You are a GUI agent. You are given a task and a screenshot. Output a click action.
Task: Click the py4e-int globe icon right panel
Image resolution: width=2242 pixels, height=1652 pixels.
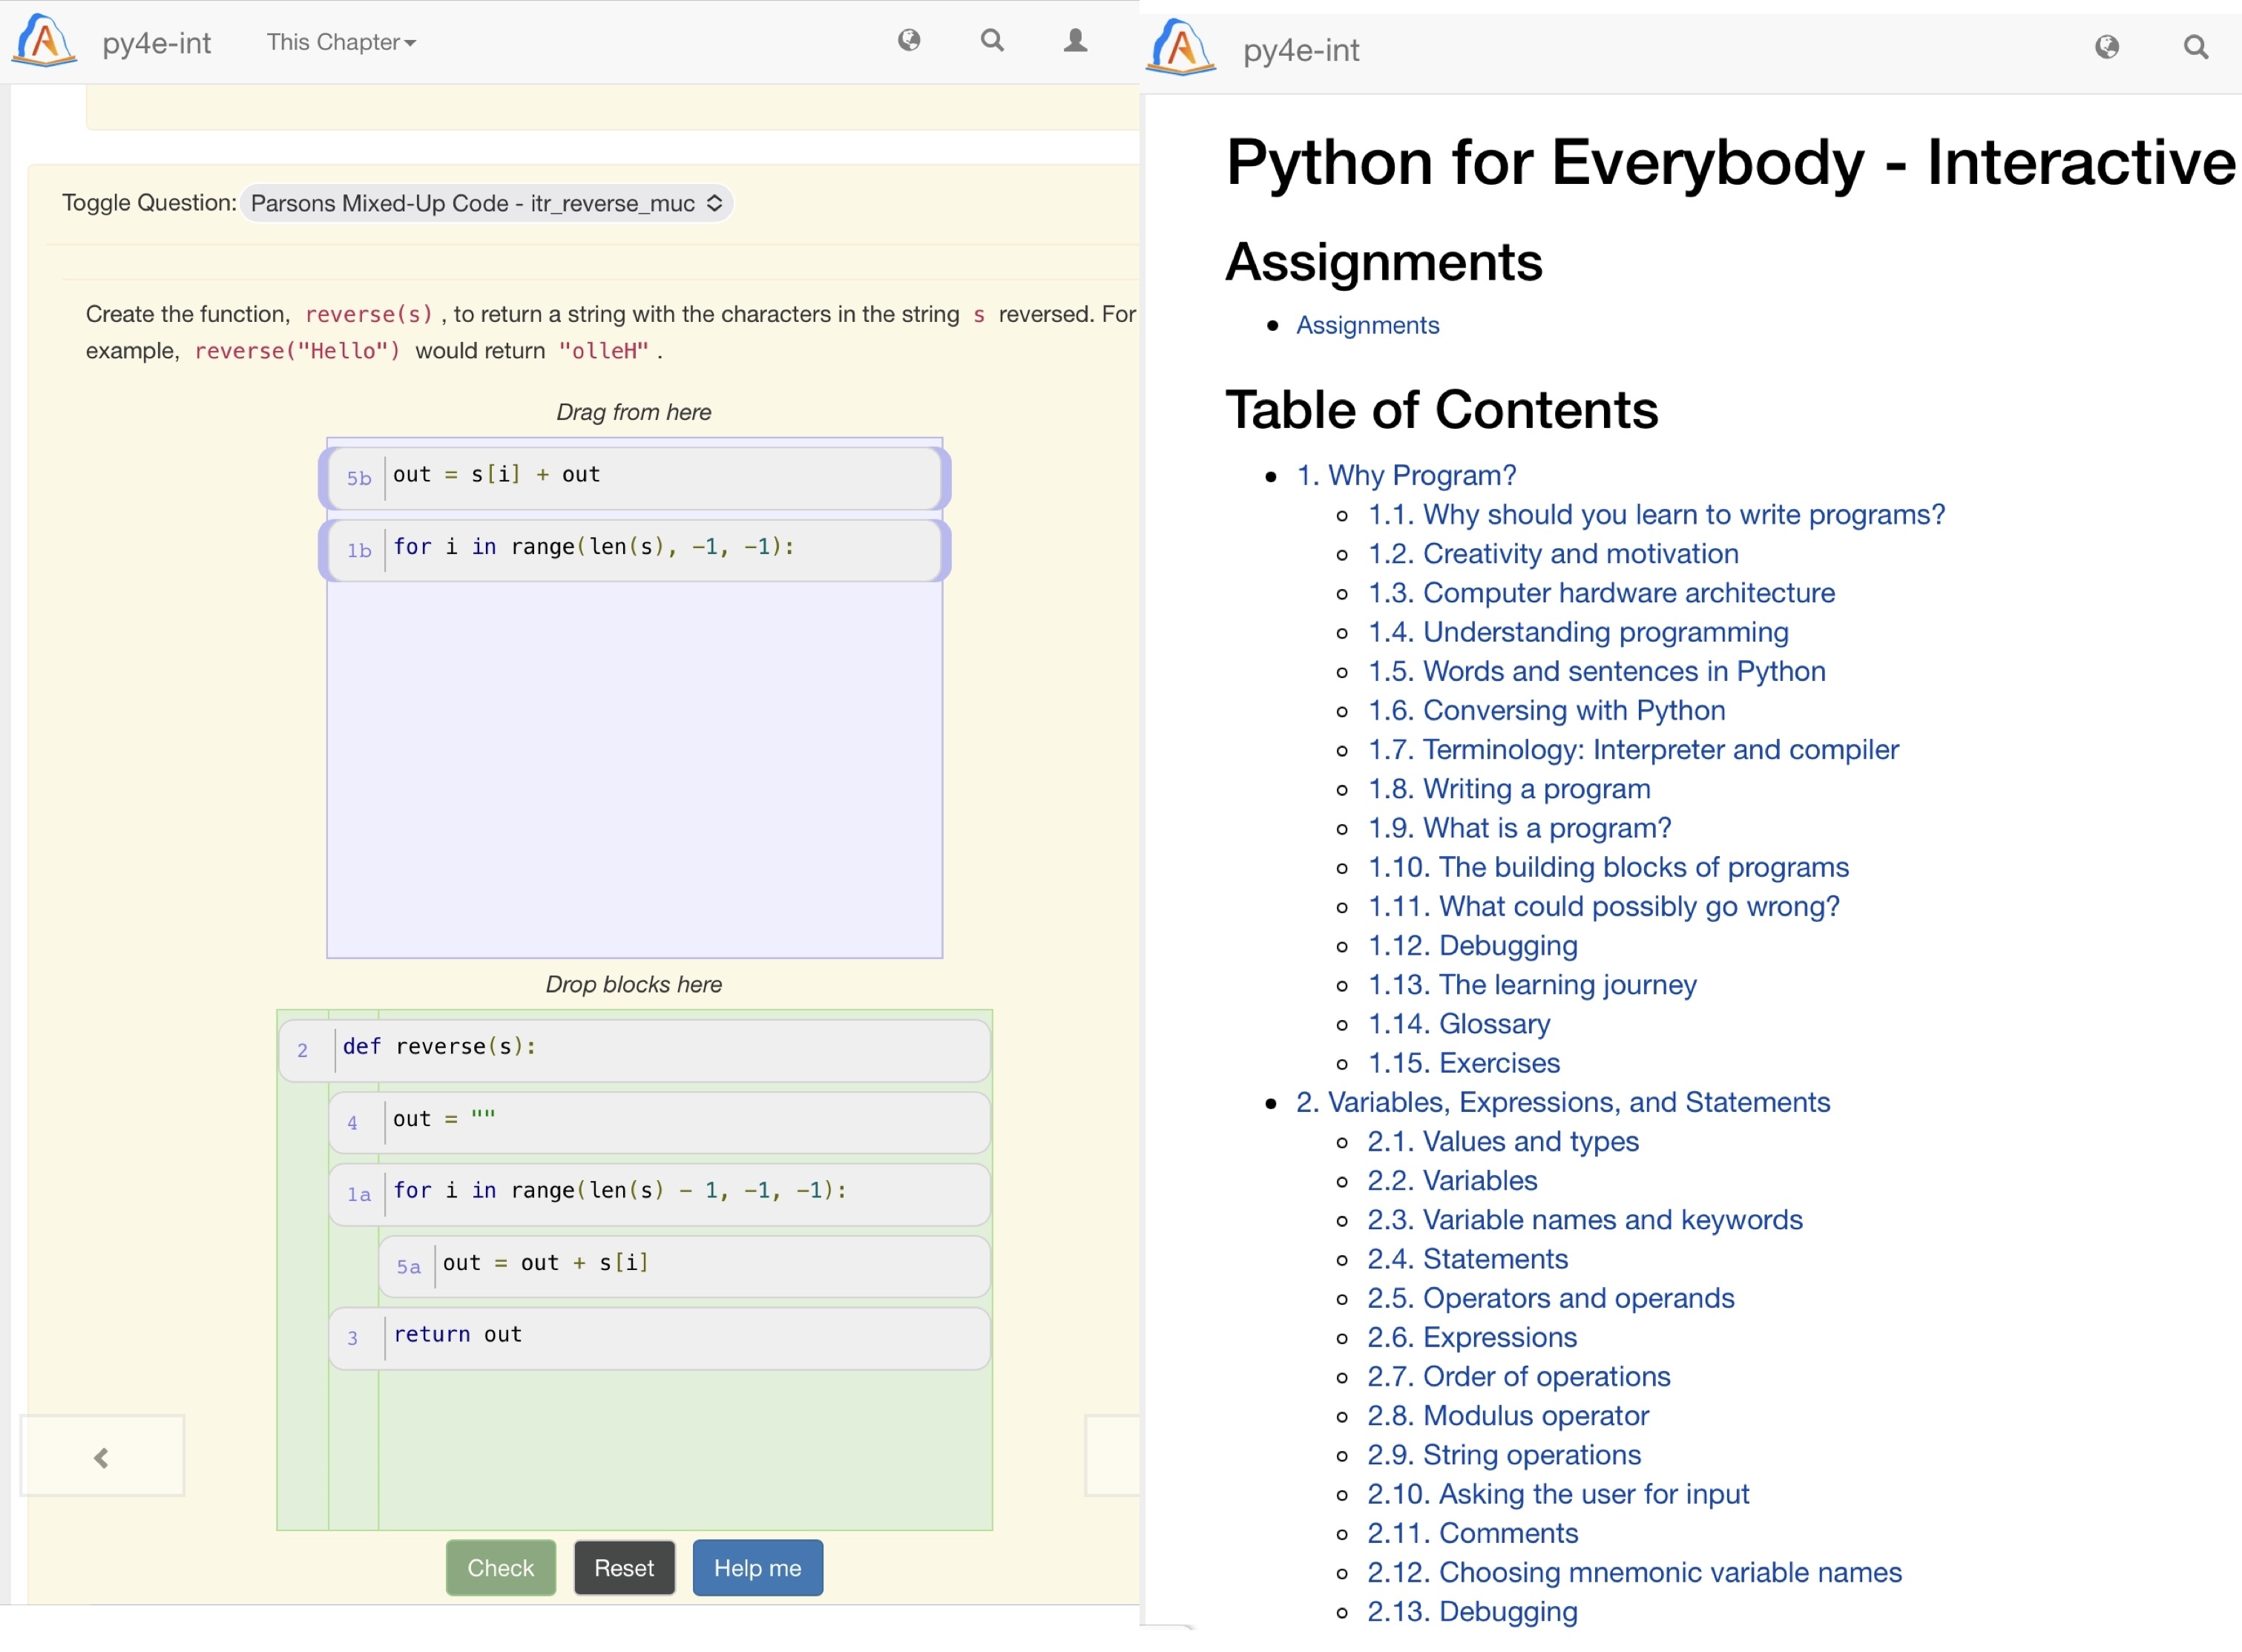2108,45
